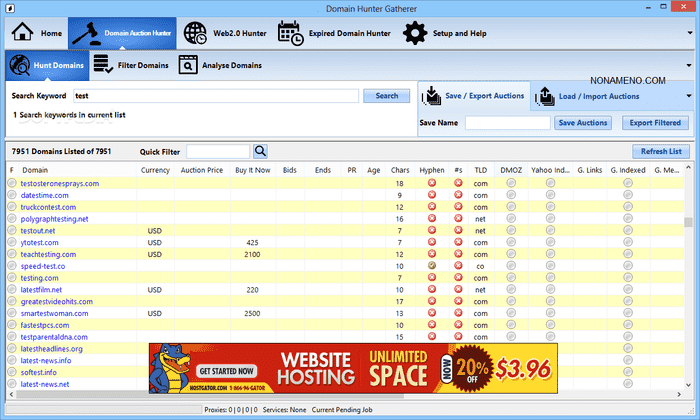Click into the Save Name text field
The image size is (700, 420).
(x=507, y=123)
